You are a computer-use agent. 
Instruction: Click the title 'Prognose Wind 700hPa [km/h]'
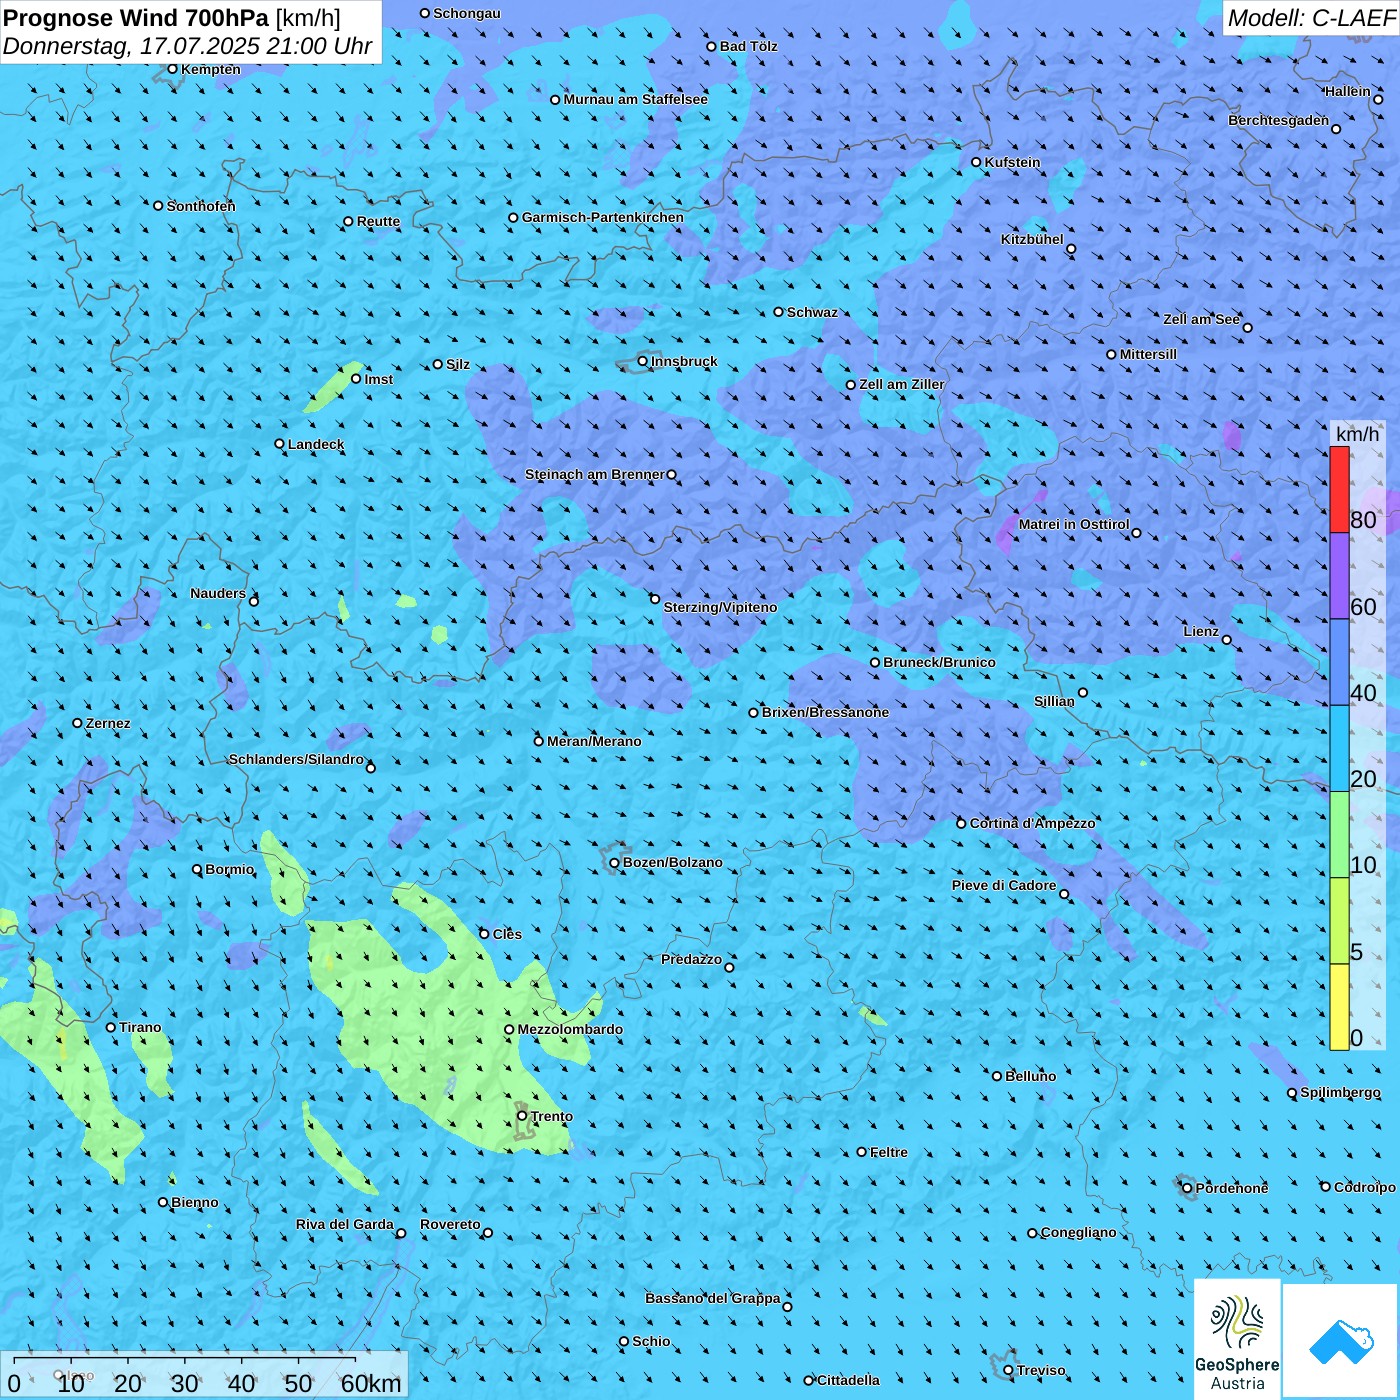click(x=172, y=17)
